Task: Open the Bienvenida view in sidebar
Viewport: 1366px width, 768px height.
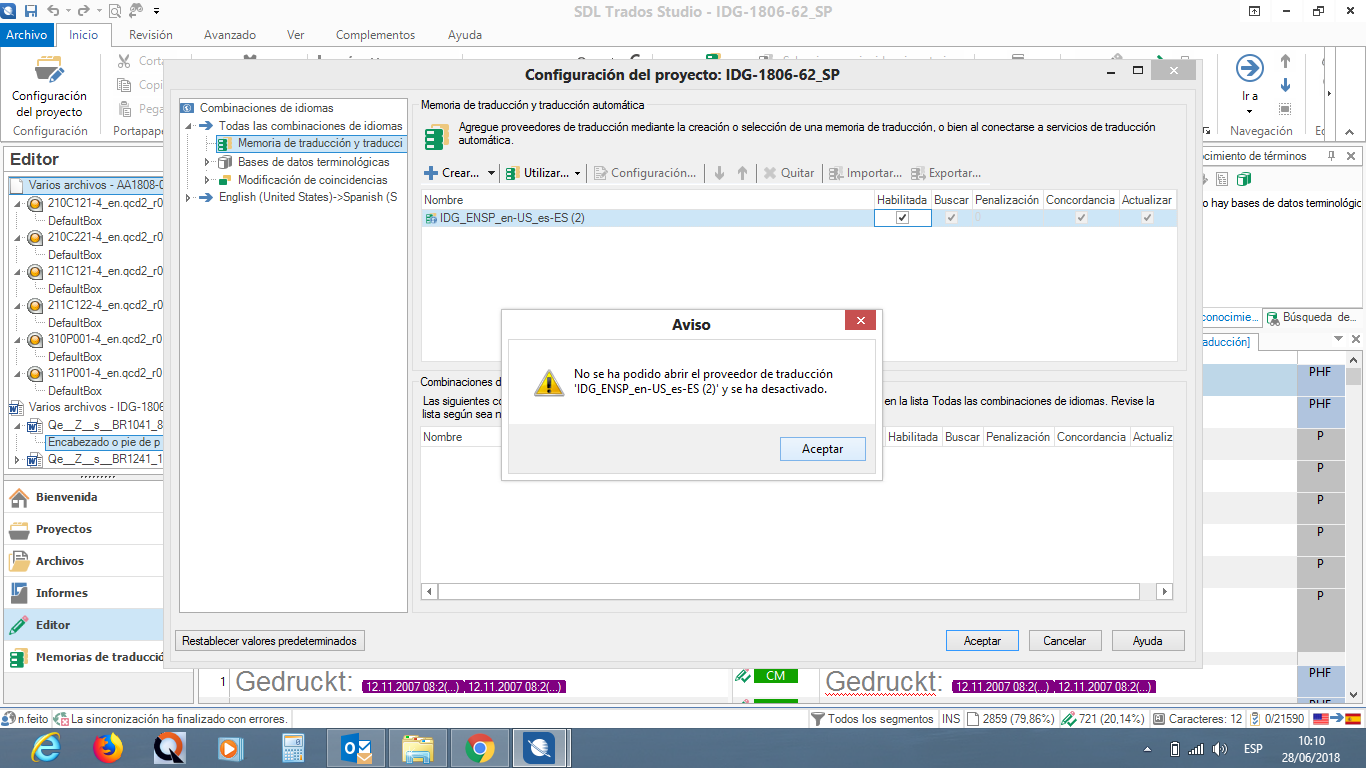Action: pyautogui.click(x=83, y=497)
